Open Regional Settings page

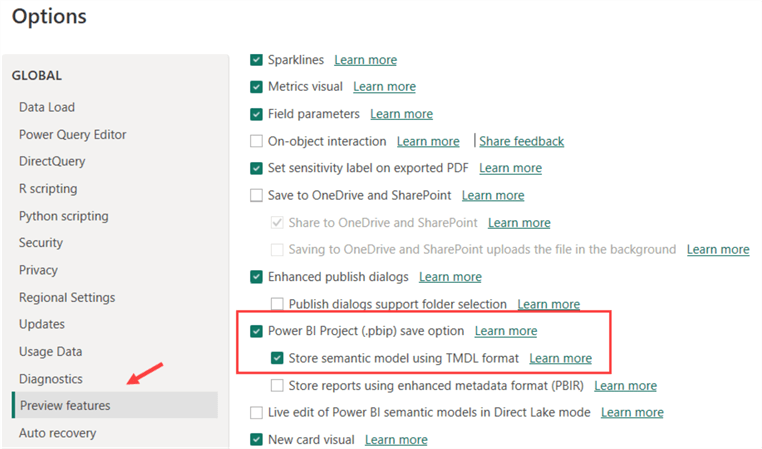coord(67,297)
